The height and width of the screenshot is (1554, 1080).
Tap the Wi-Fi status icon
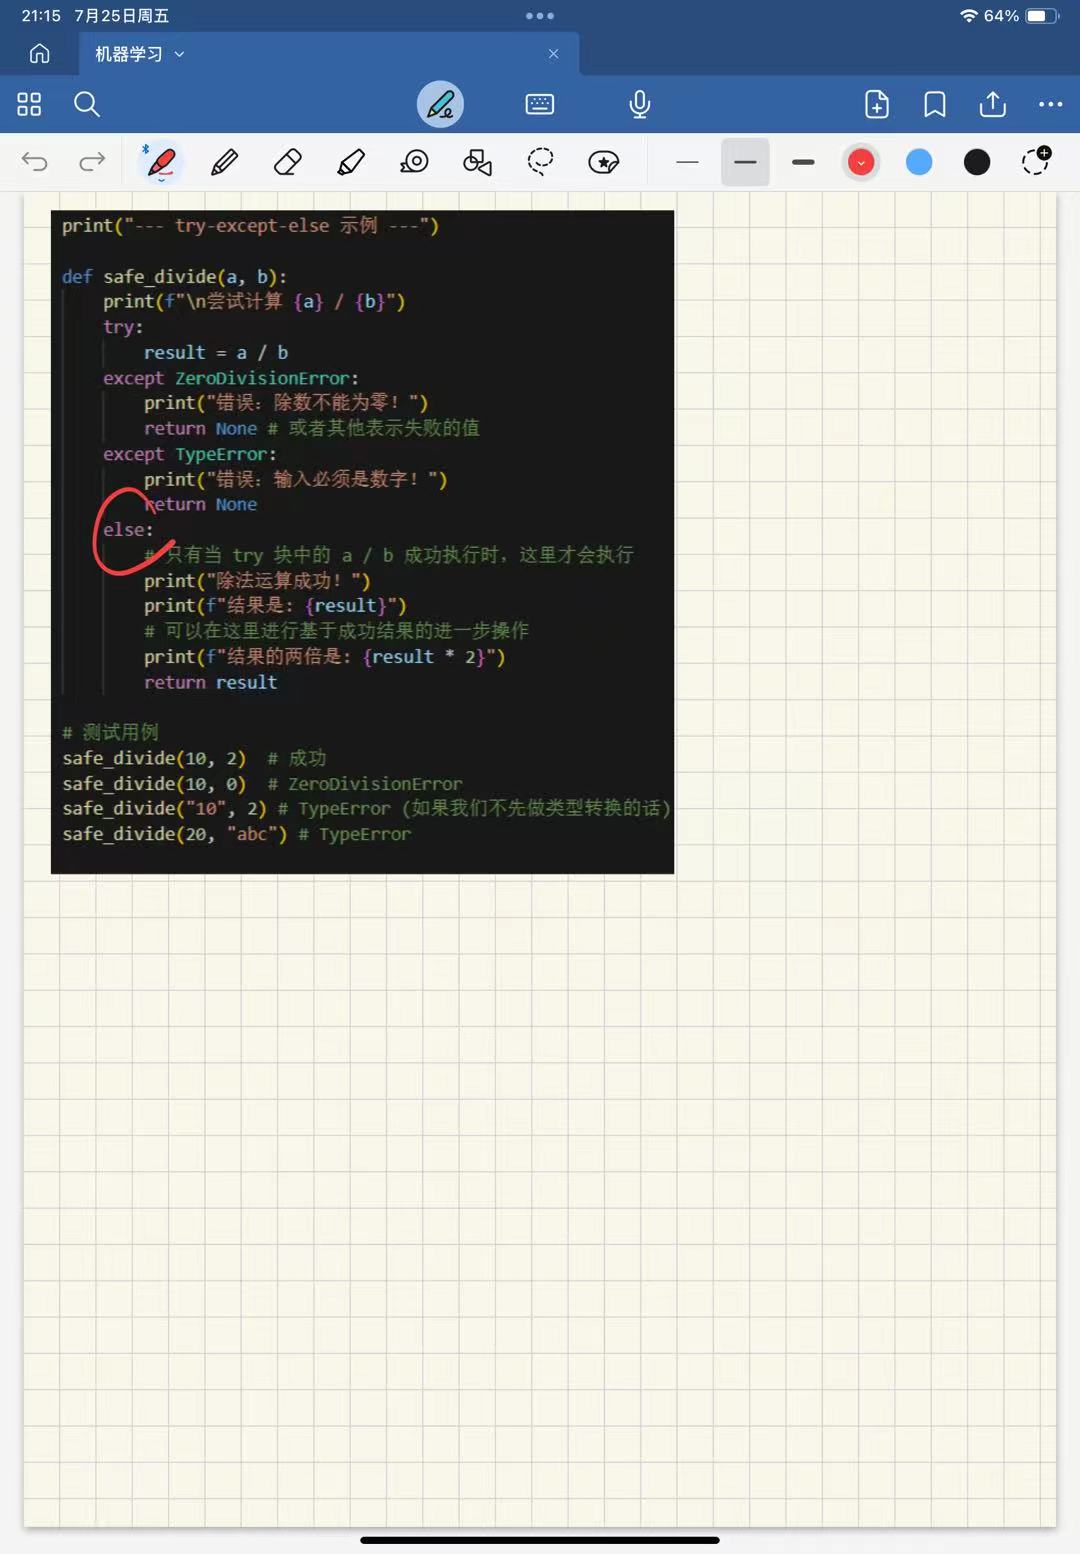click(968, 16)
